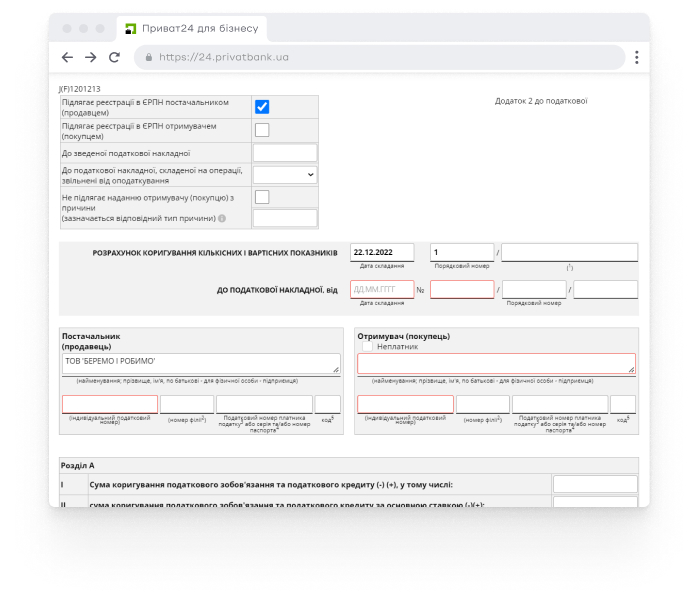Click the browser back arrow
Viewport: 698px width, 604px height.
[x=67, y=58]
